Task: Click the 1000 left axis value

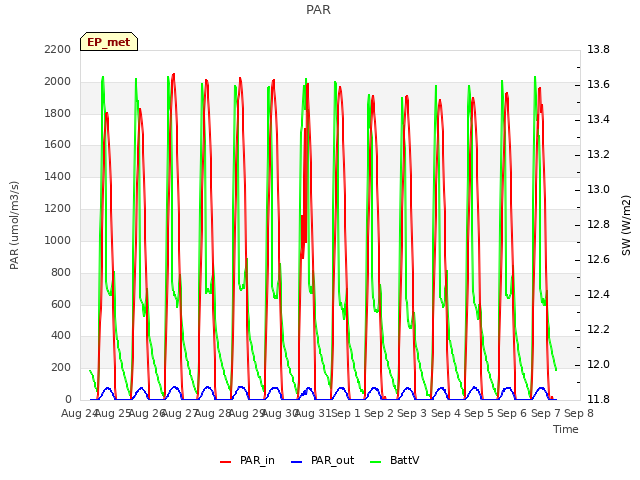Action: tap(58, 240)
